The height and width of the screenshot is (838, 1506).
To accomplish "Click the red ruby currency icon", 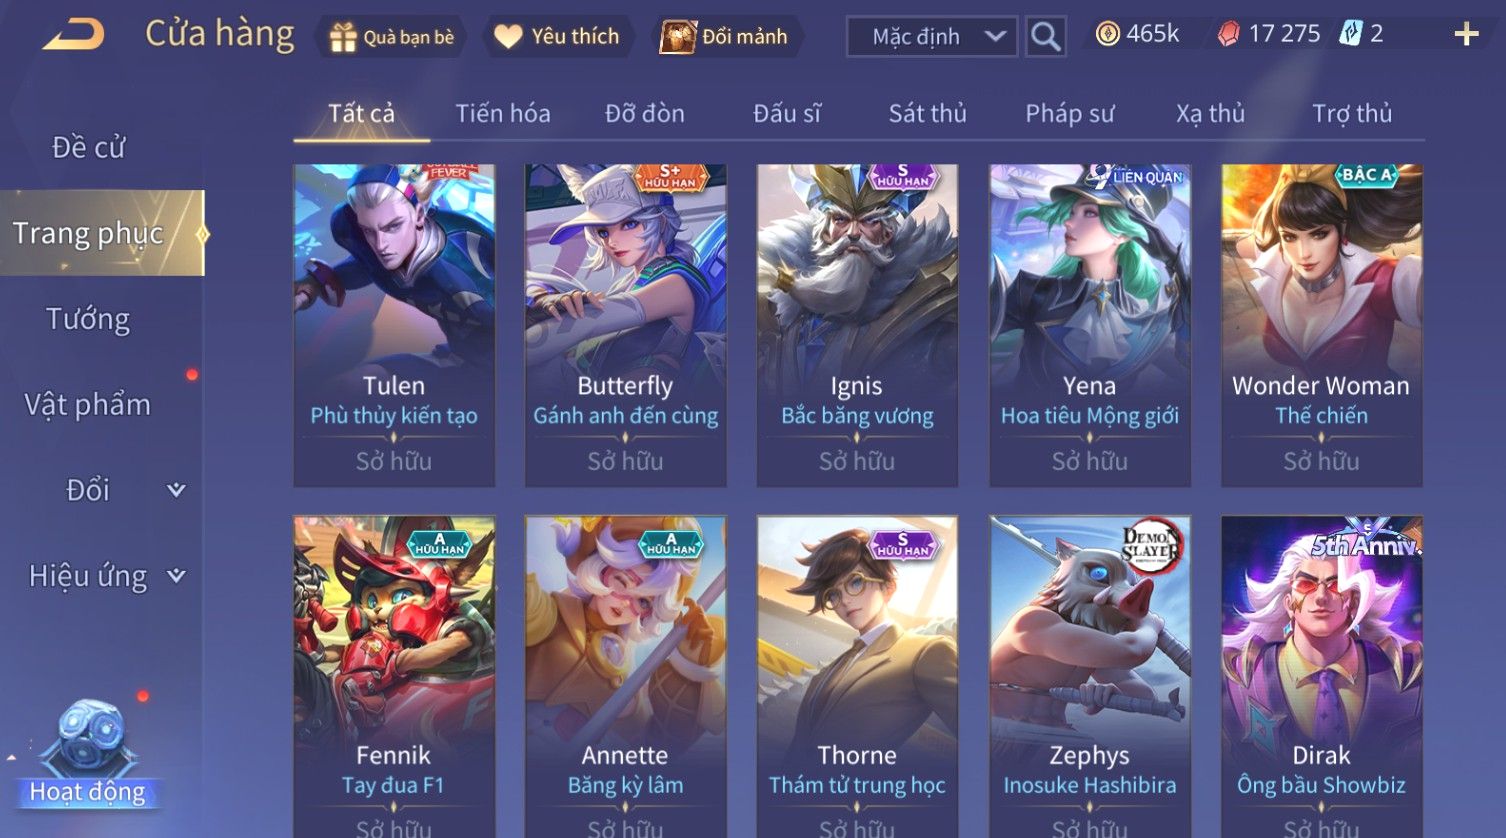I will point(1229,35).
